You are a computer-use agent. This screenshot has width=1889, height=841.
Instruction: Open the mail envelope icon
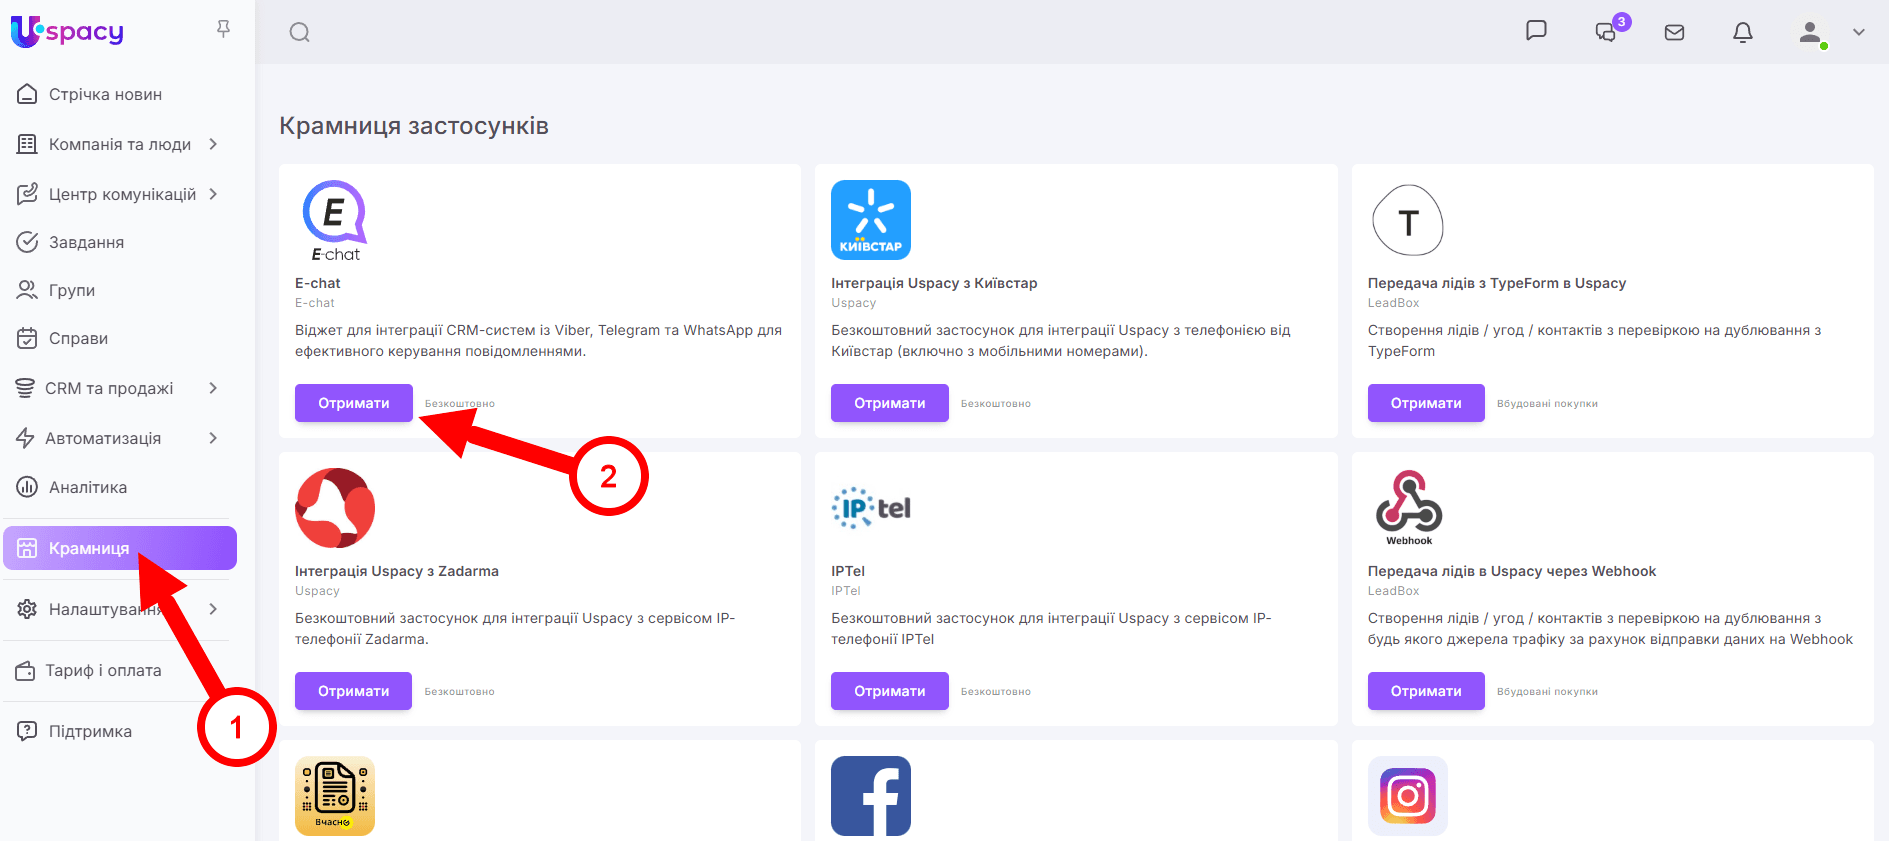1674,32
